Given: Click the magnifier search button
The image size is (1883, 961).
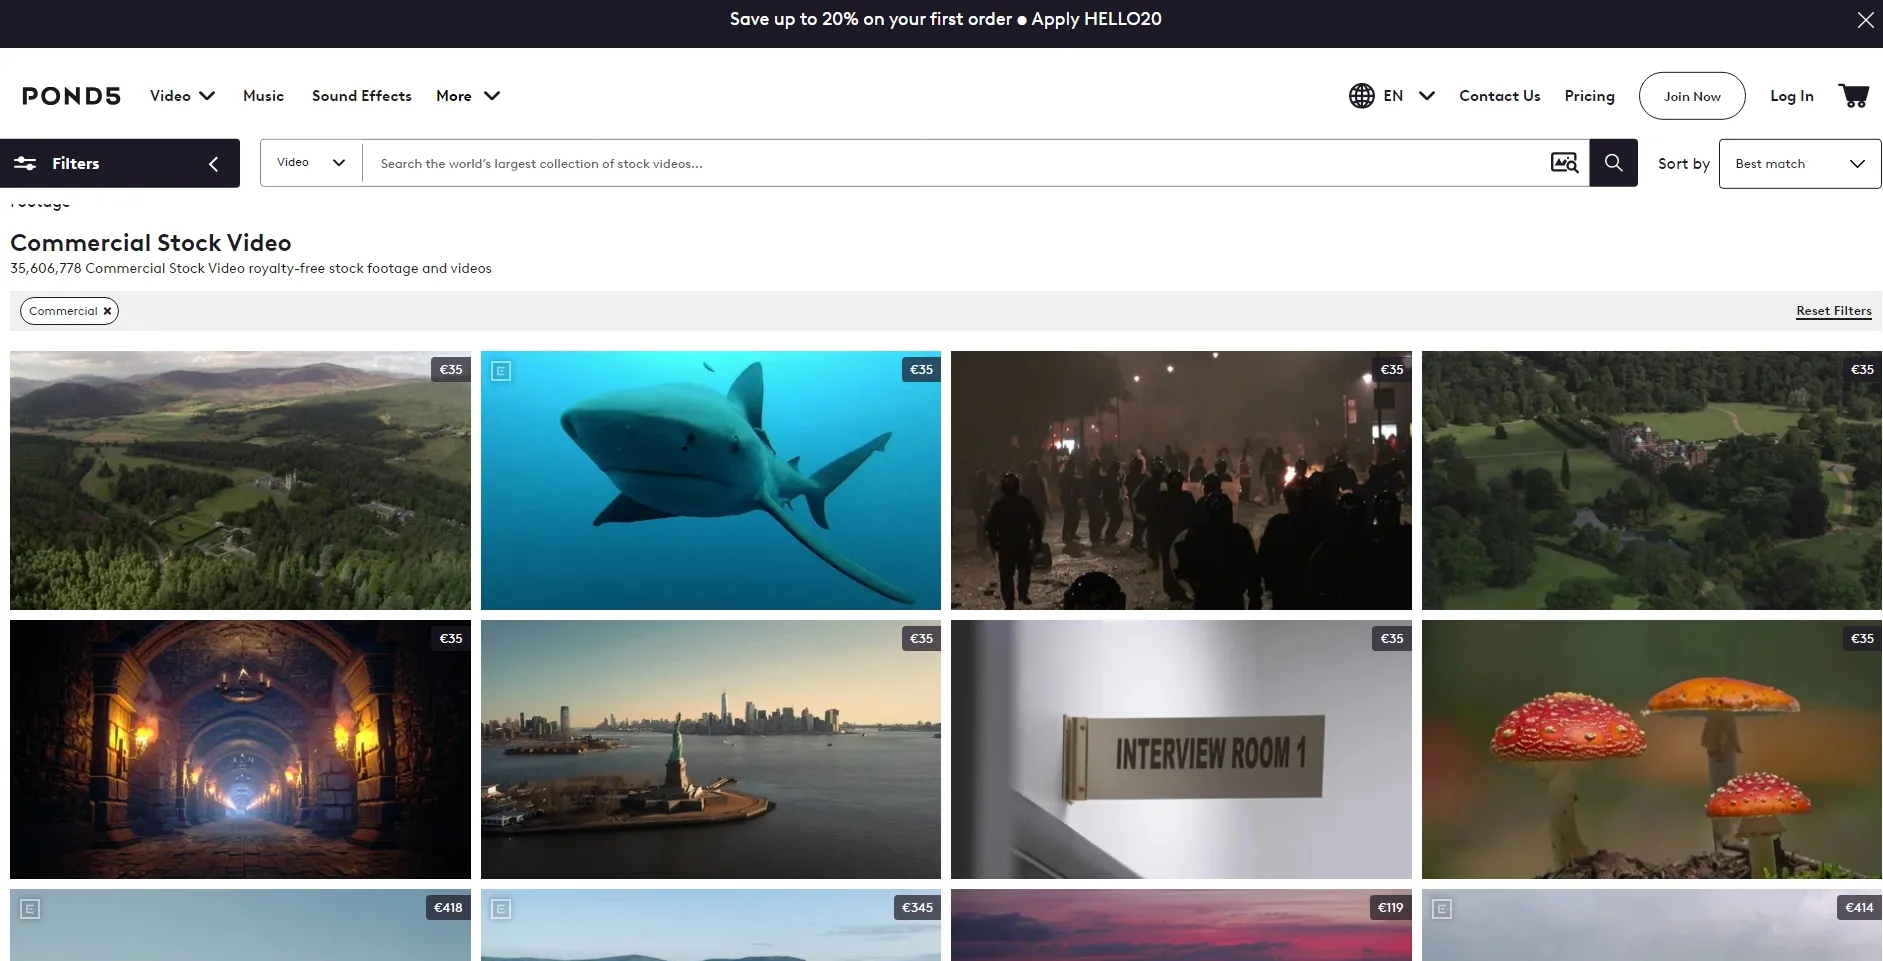Looking at the screenshot, I should tap(1613, 163).
